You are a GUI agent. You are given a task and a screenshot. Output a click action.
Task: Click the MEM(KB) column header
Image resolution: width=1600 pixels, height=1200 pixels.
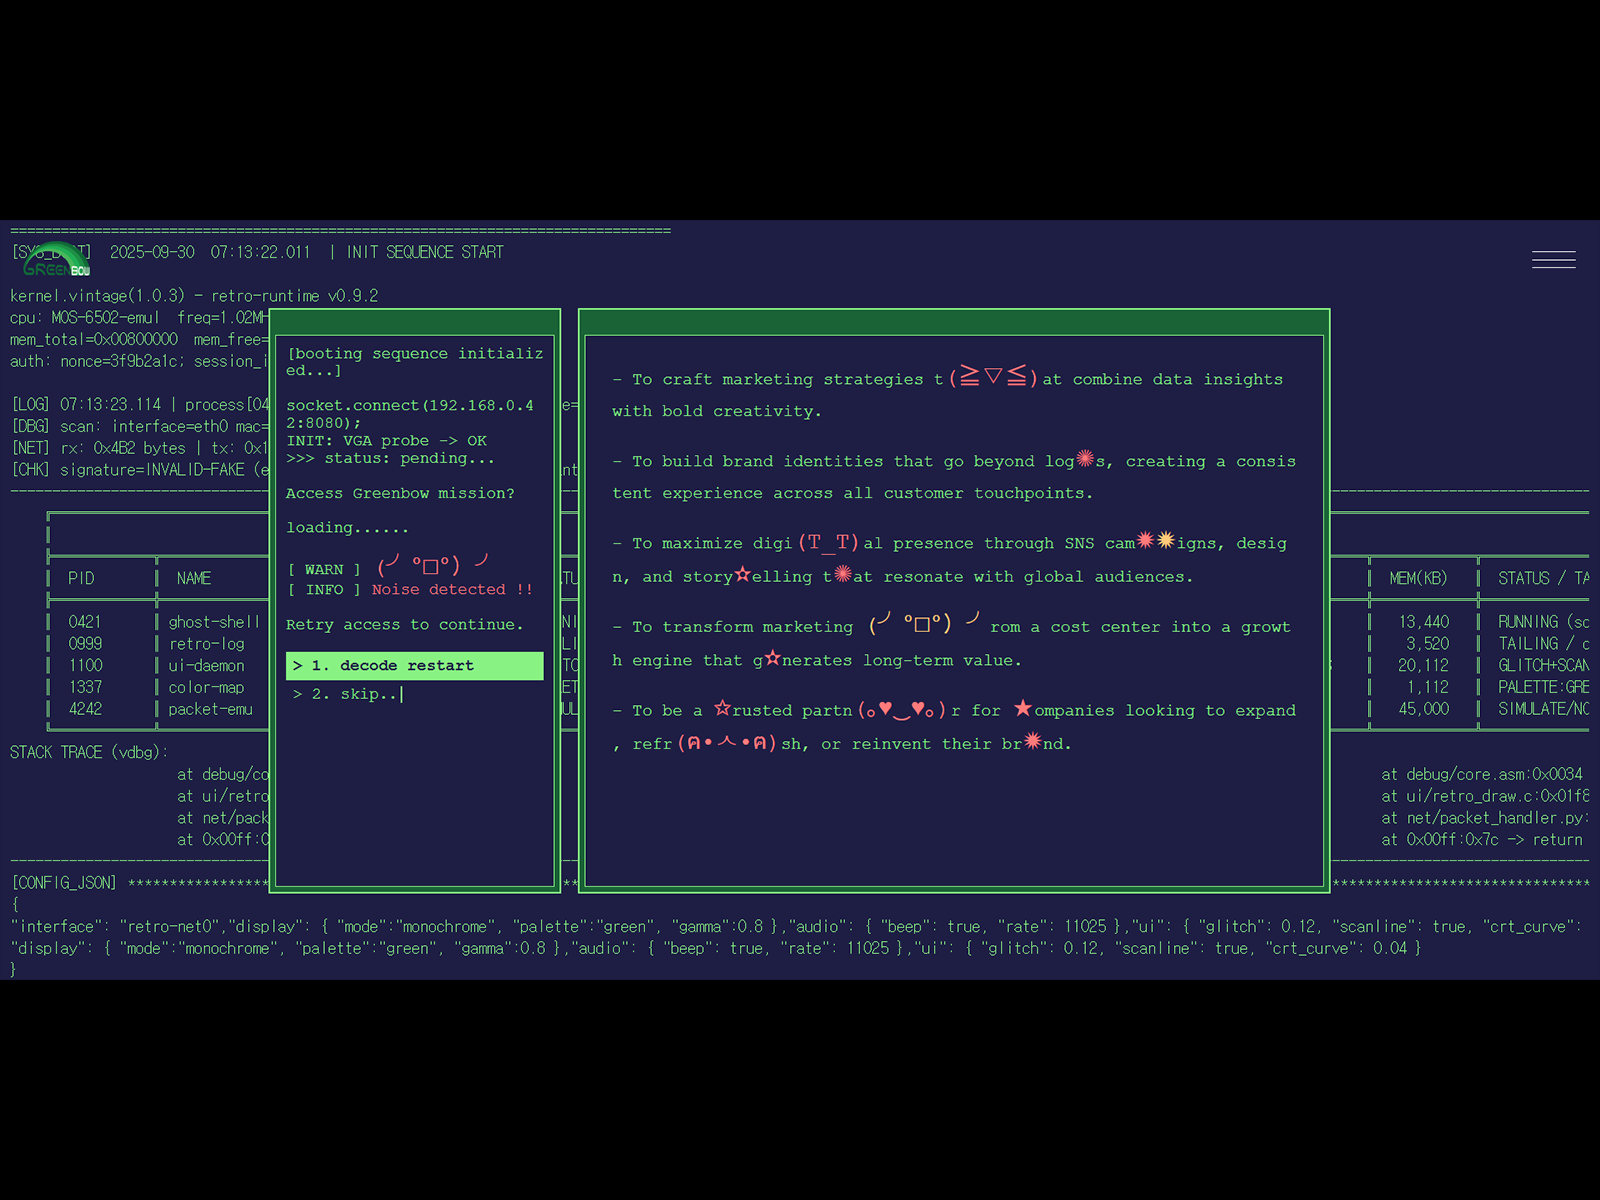tap(1418, 578)
